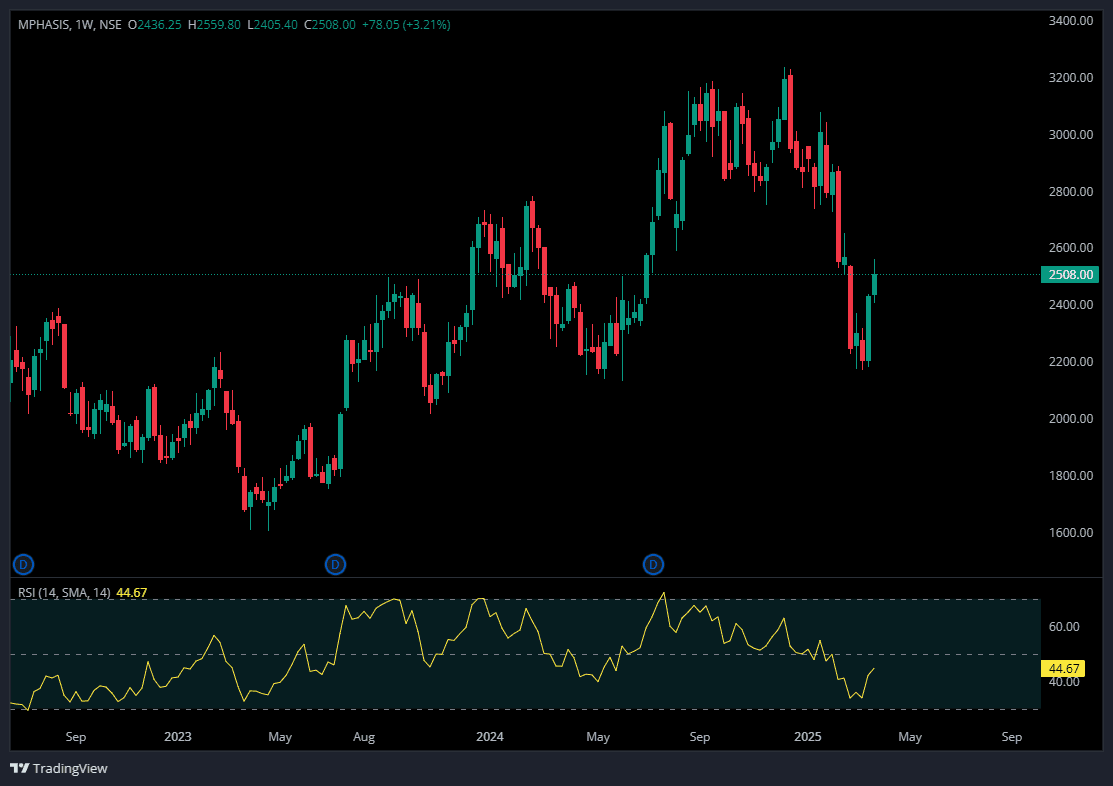Screen dimensions: 1113x786
Task: Click the low value L2405.40
Action: coord(273,25)
